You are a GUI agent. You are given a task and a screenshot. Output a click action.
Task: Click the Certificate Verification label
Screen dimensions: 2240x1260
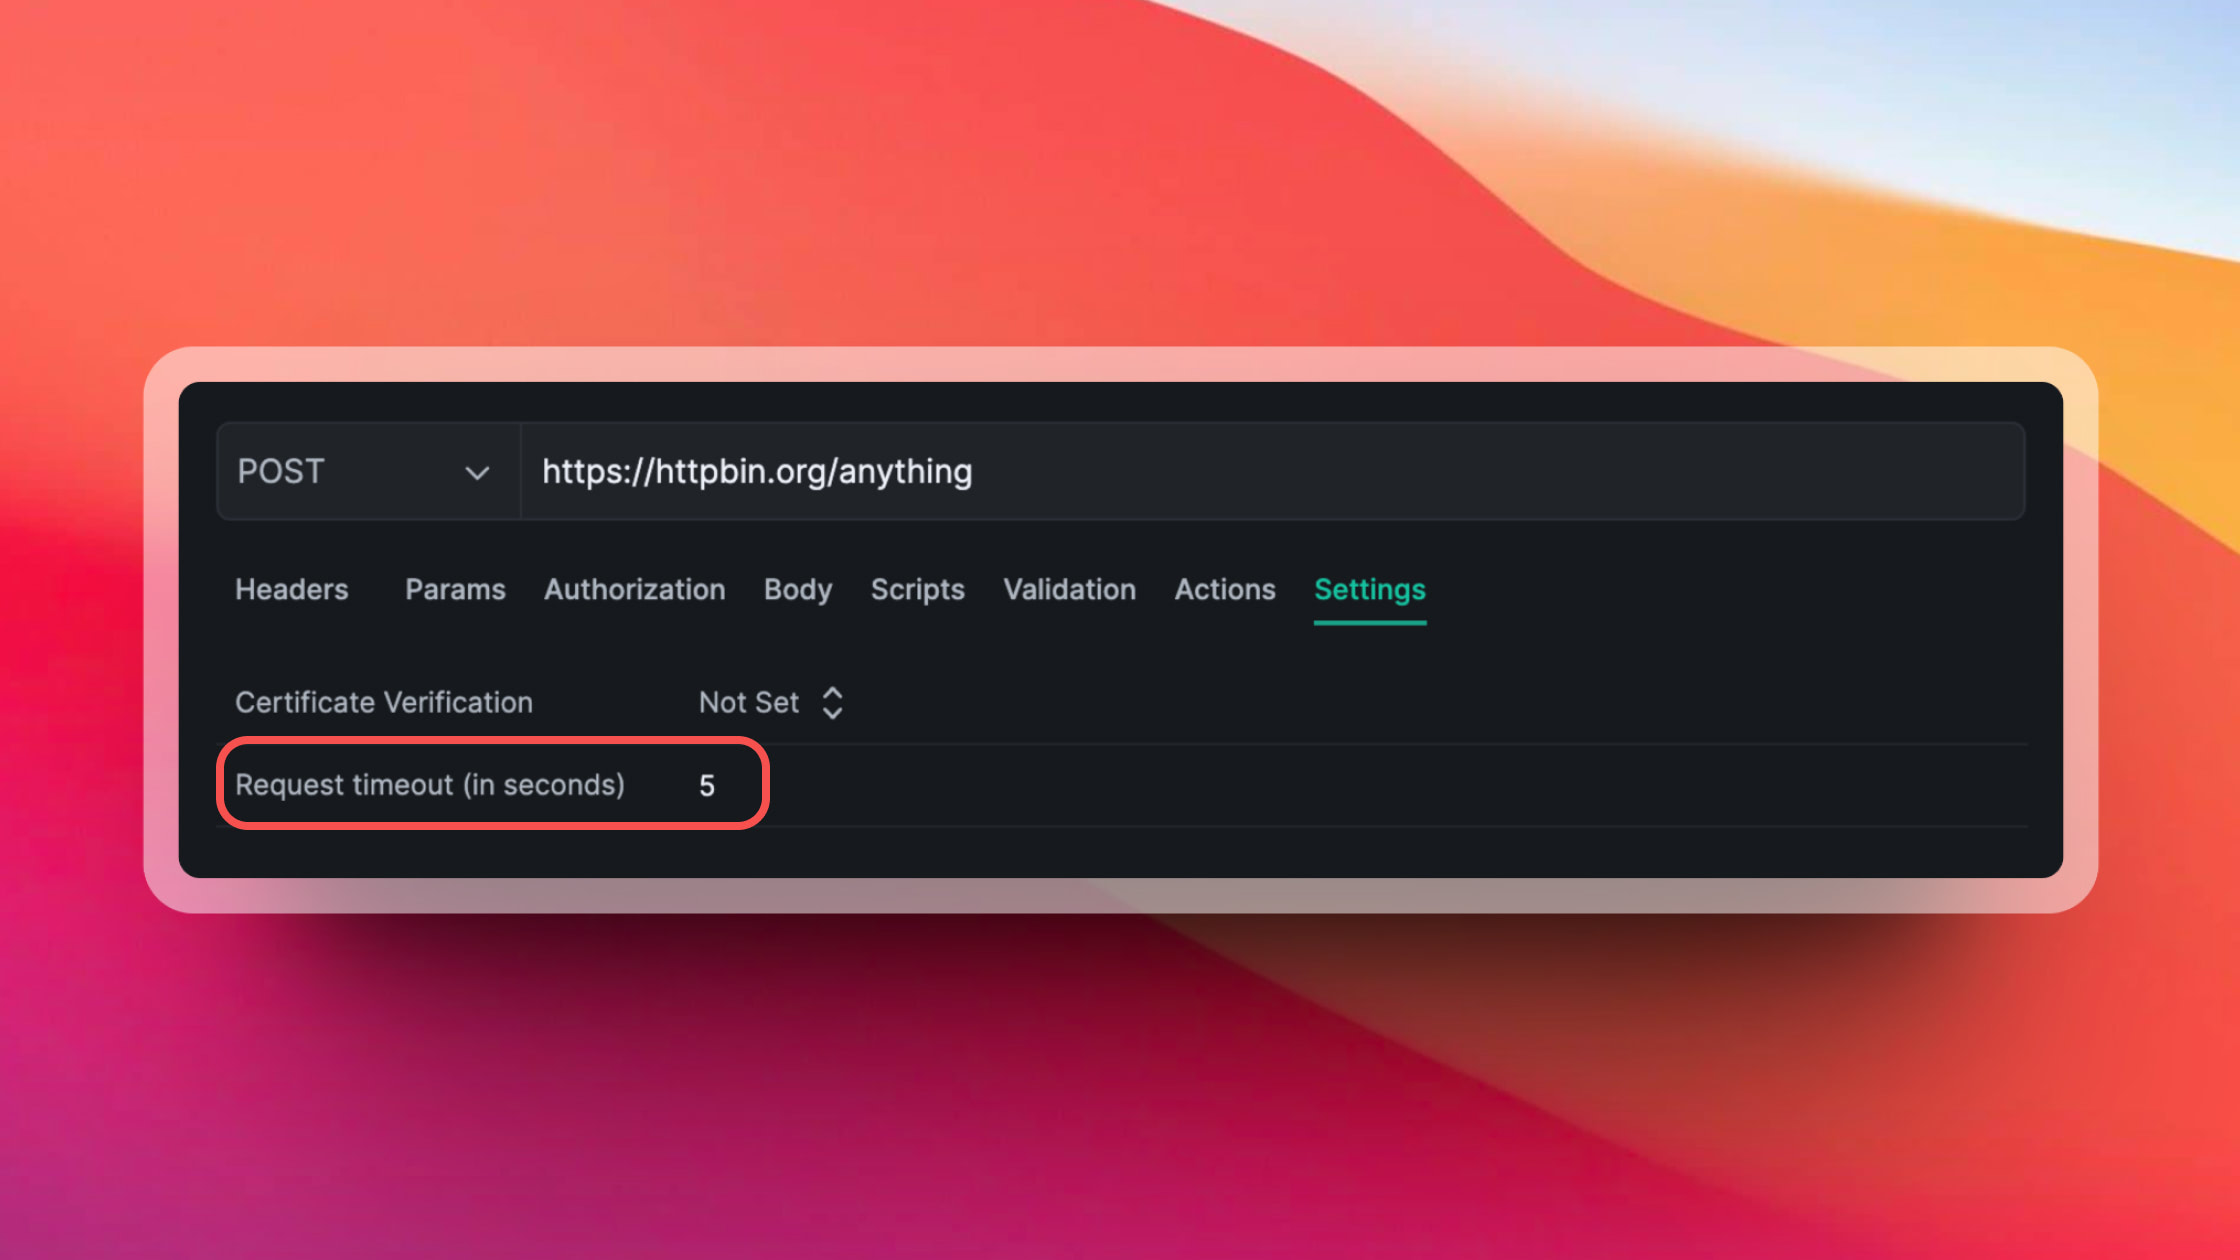point(383,702)
